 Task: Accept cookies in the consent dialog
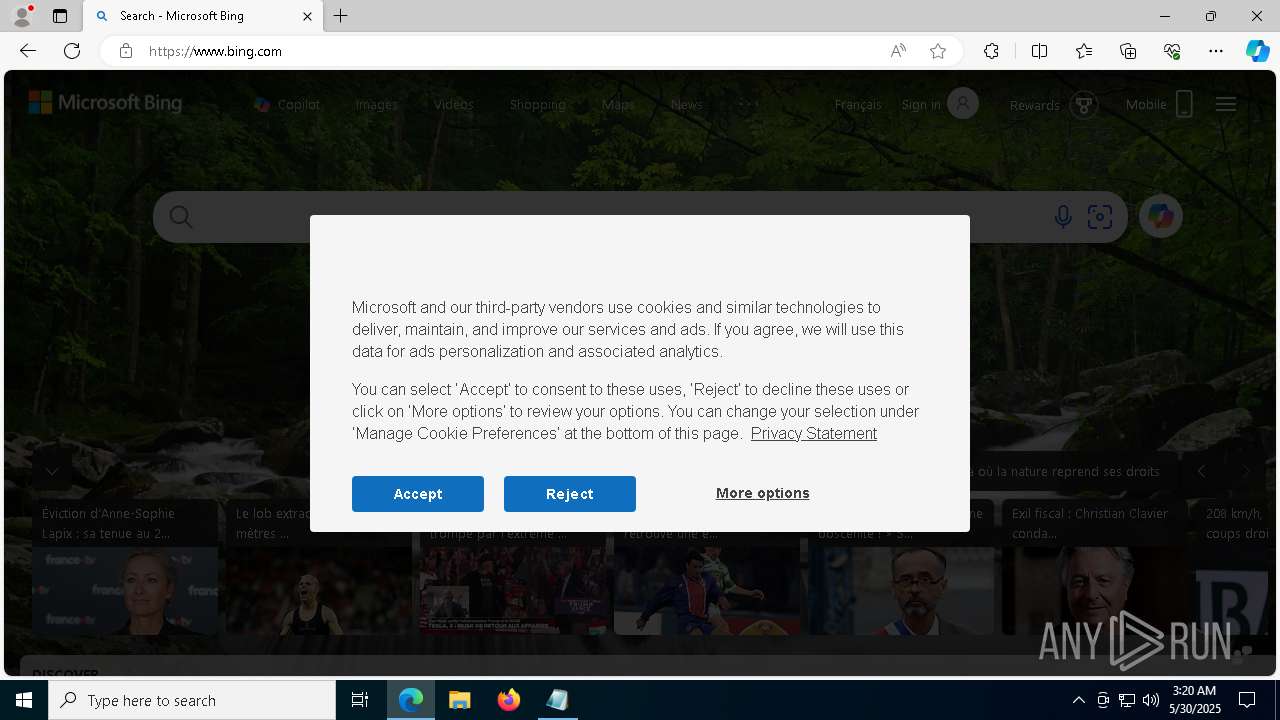(418, 494)
